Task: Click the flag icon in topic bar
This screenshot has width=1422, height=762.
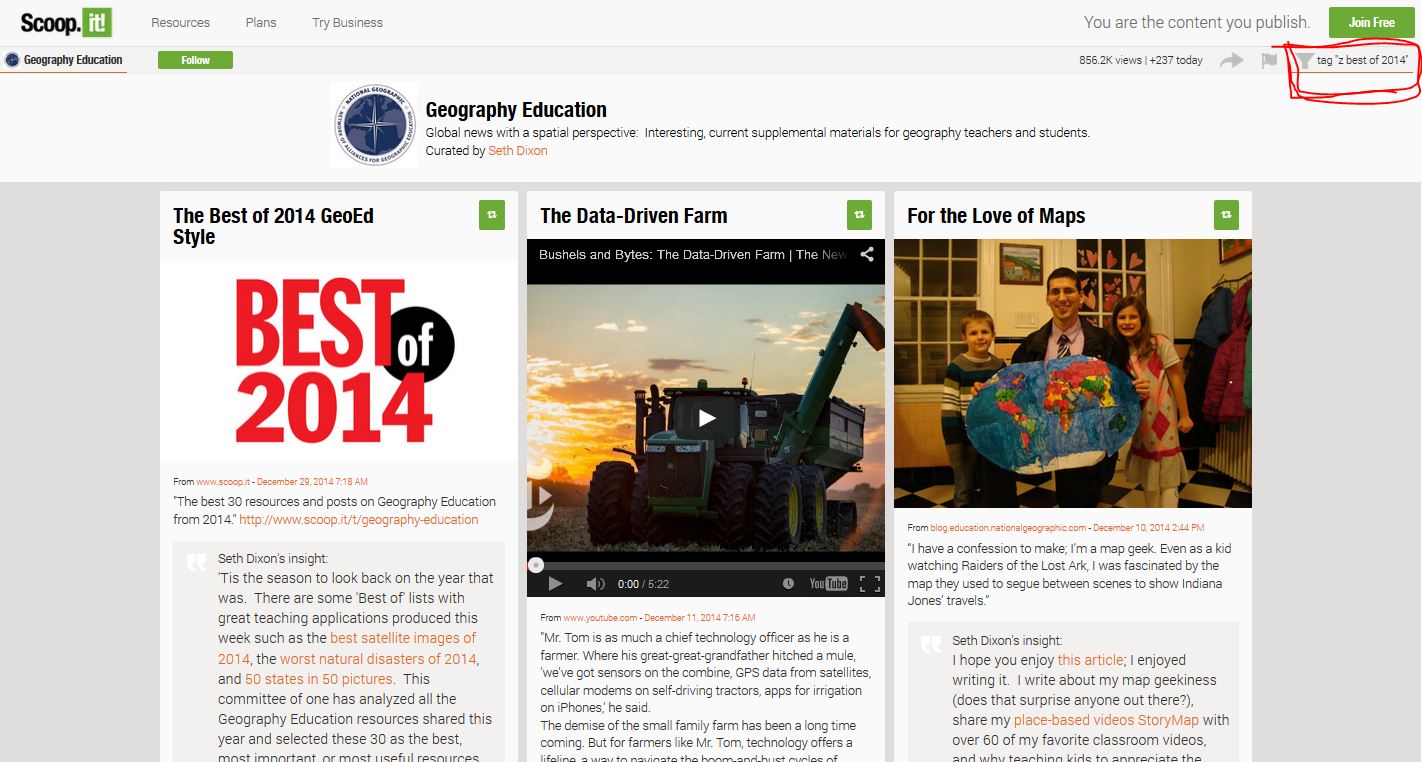Action: 1269,61
